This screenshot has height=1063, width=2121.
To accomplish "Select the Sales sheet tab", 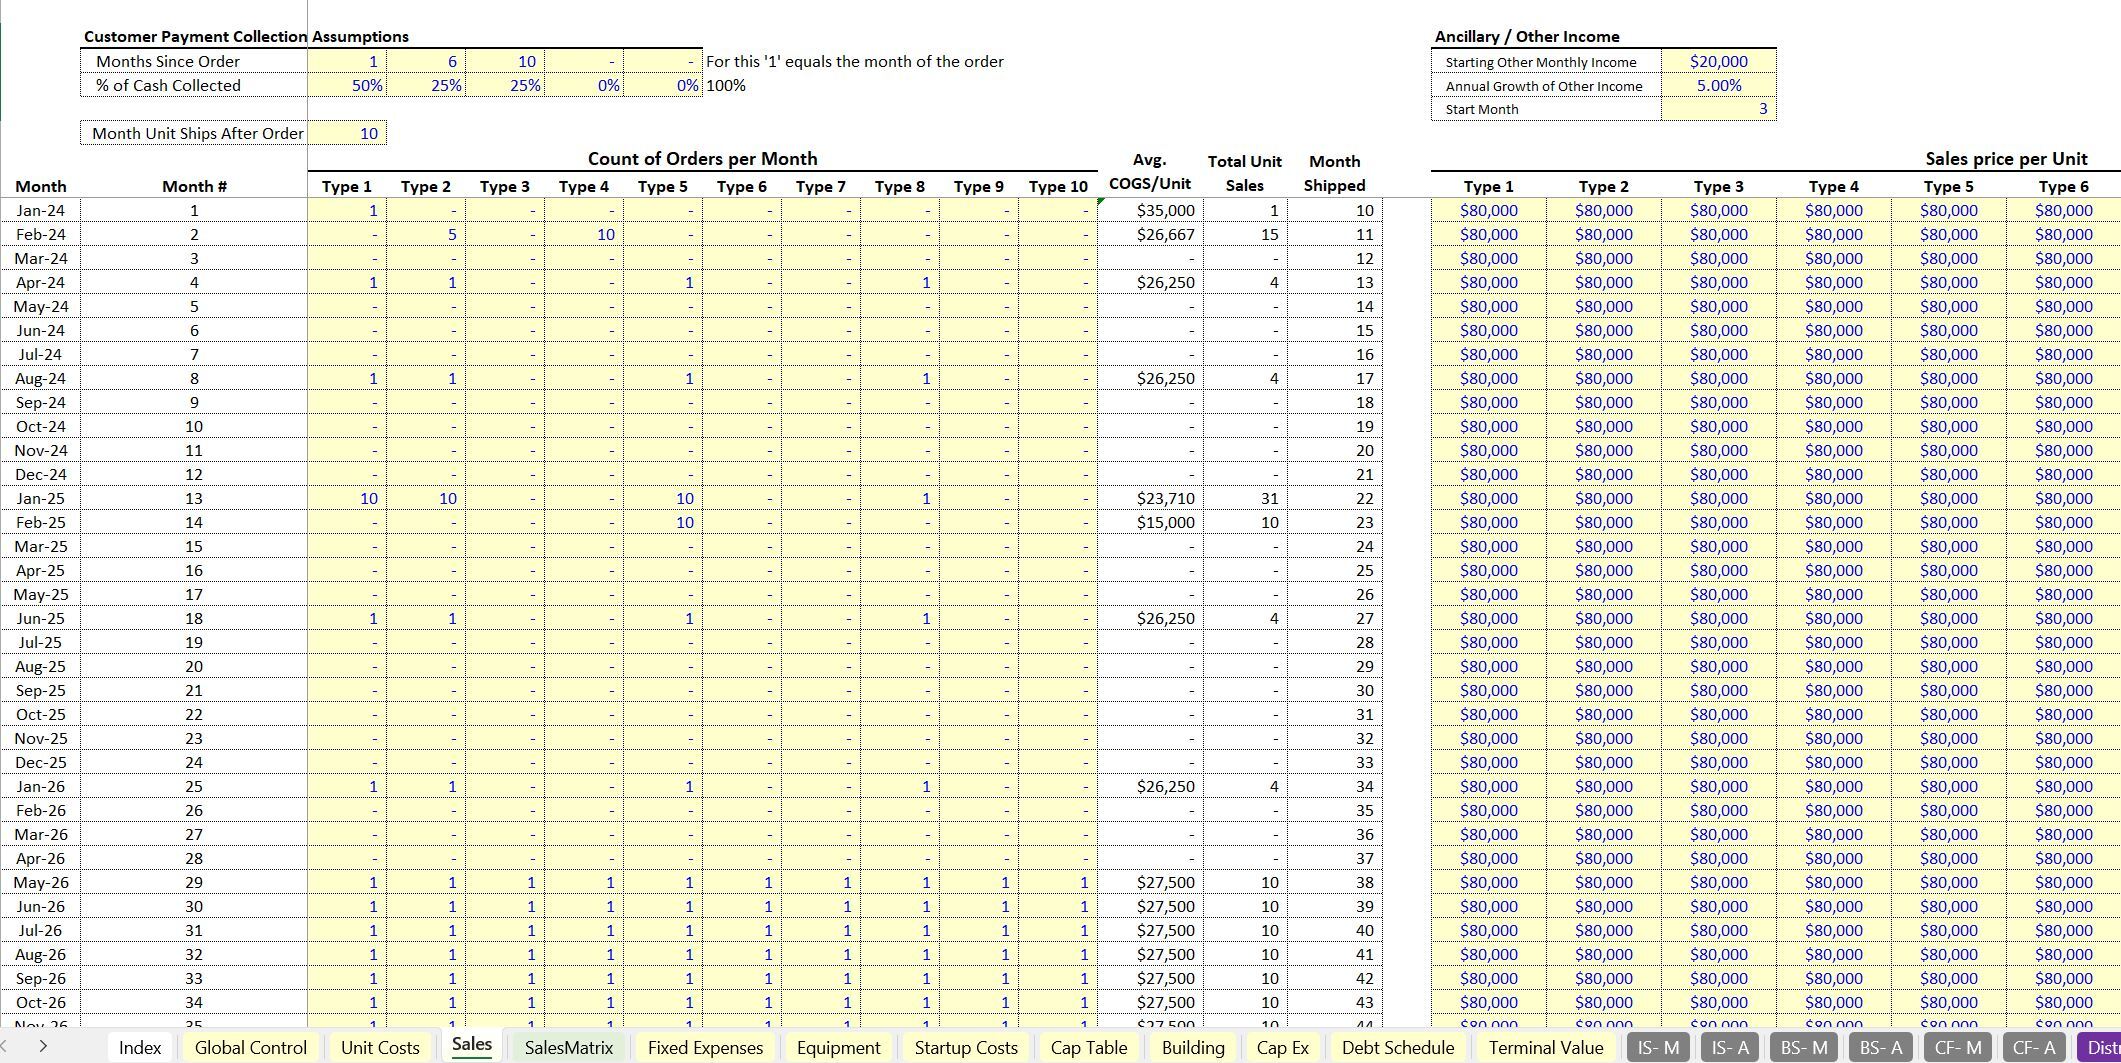I will point(472,1045).
